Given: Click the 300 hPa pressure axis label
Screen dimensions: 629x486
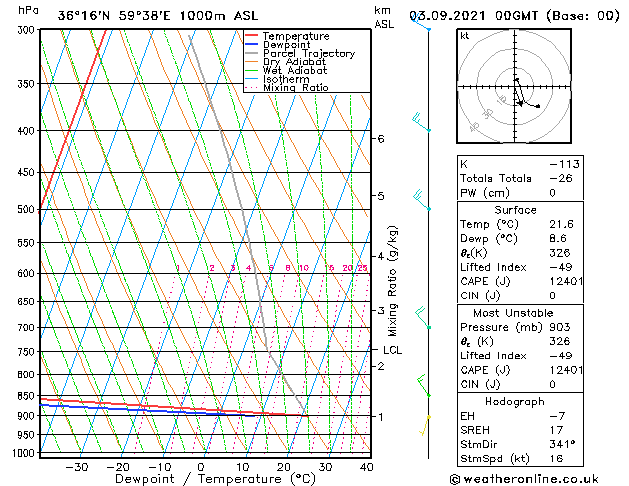Looking at the screenshot, I should [28, 30].
